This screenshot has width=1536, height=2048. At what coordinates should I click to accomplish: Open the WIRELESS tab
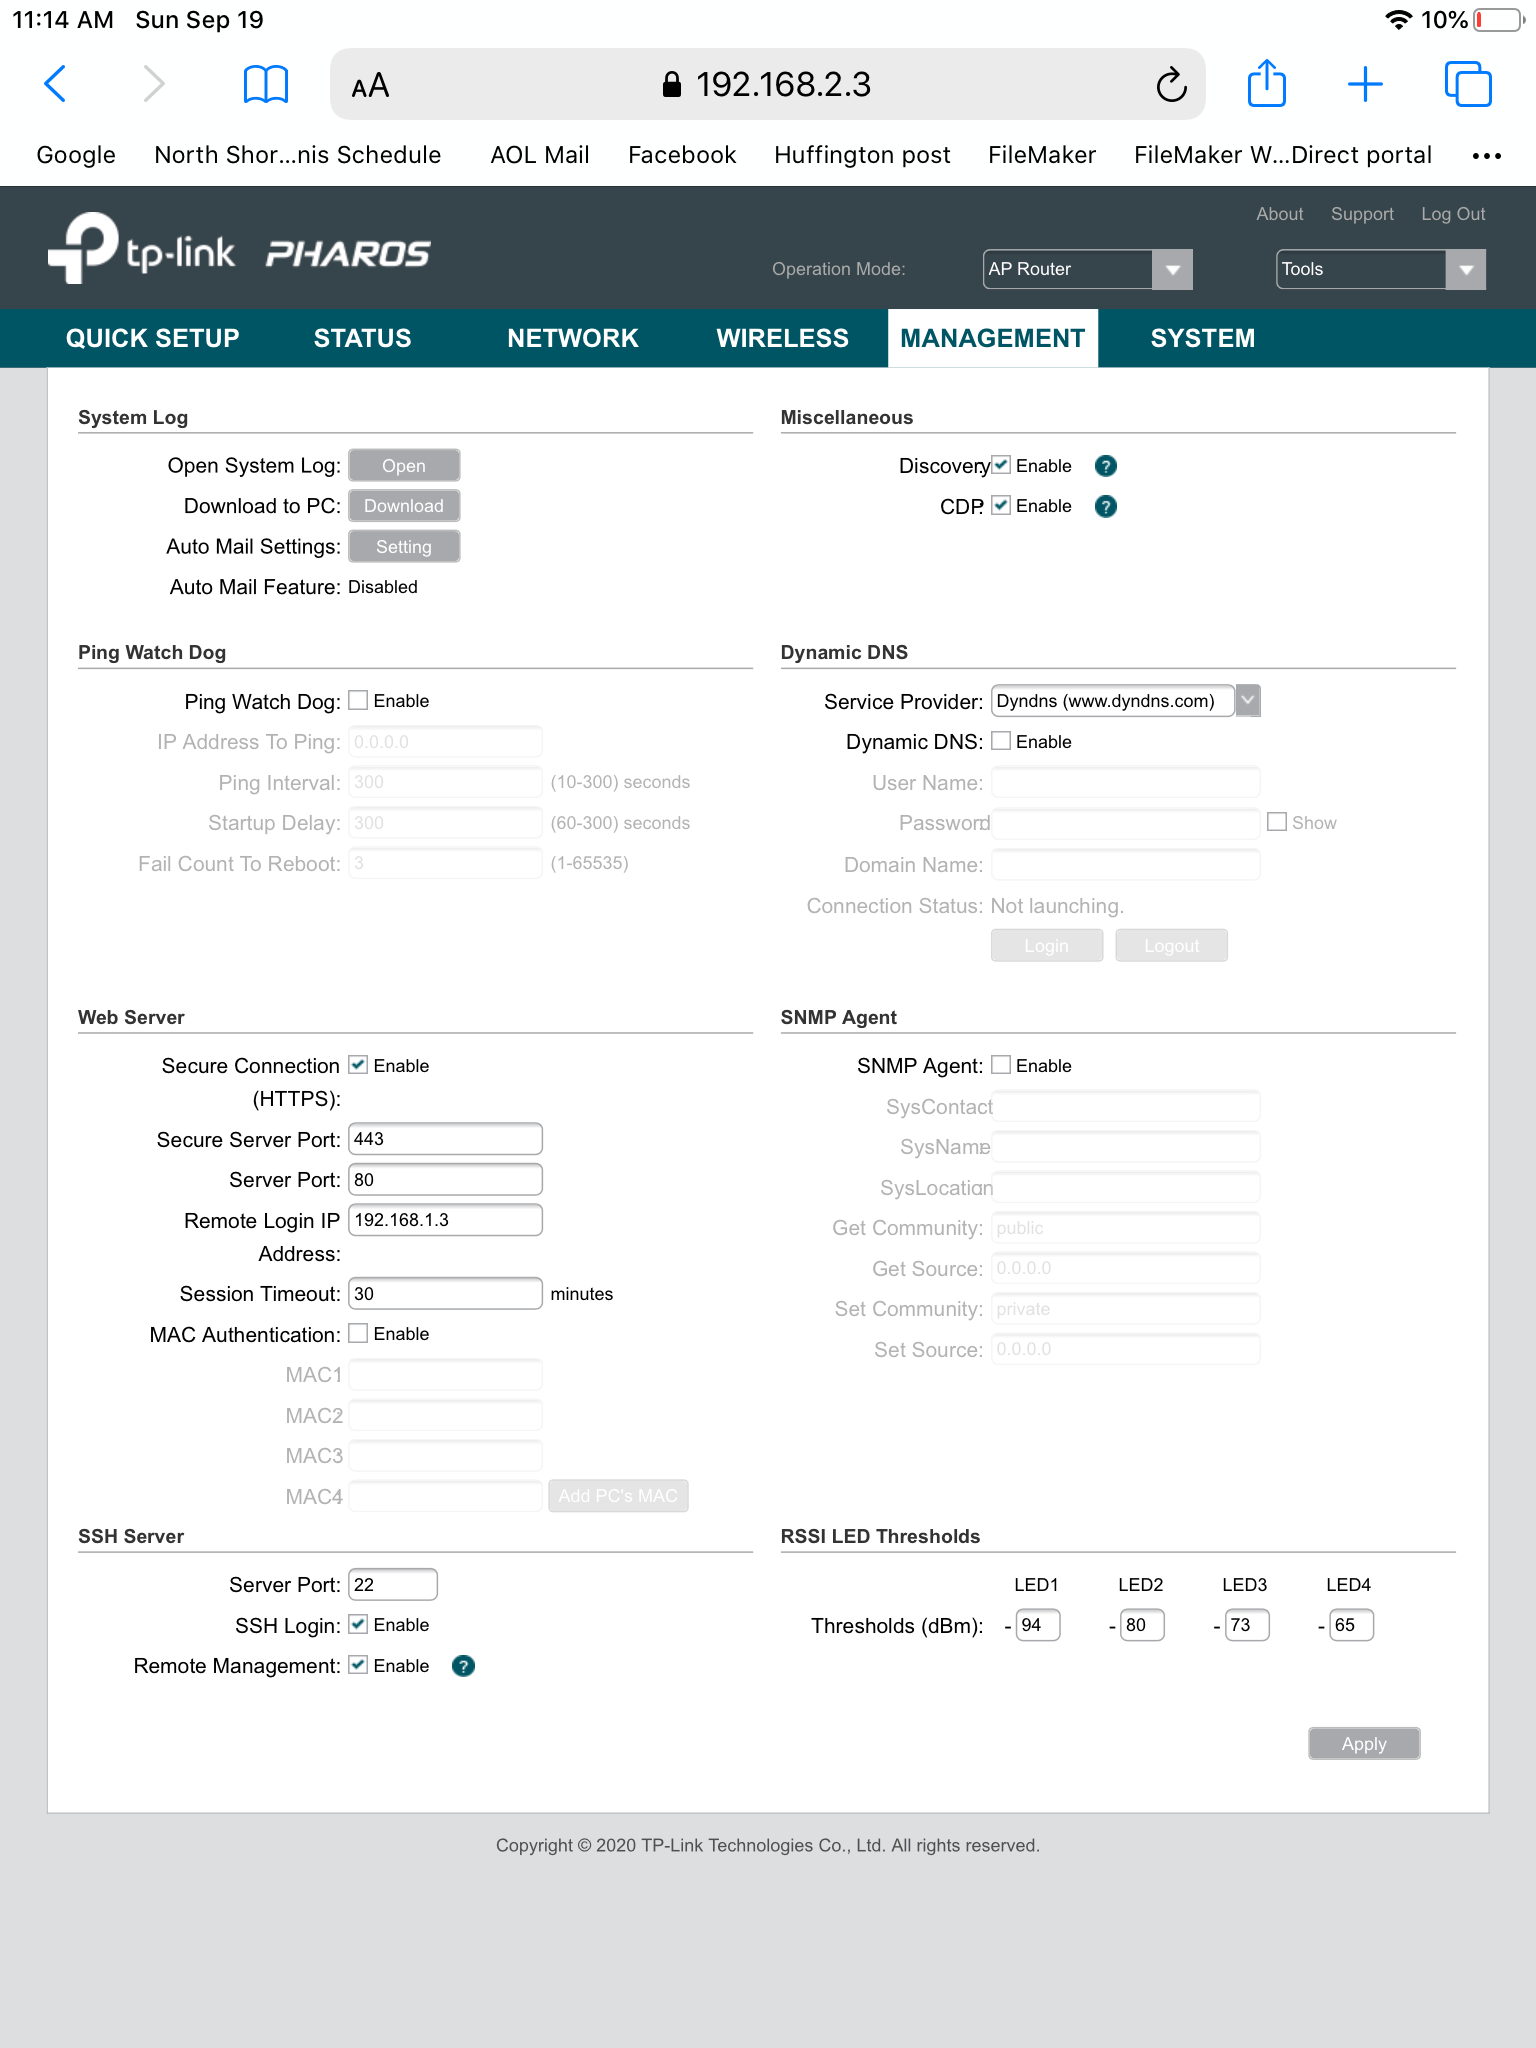(x=783, y=338)
